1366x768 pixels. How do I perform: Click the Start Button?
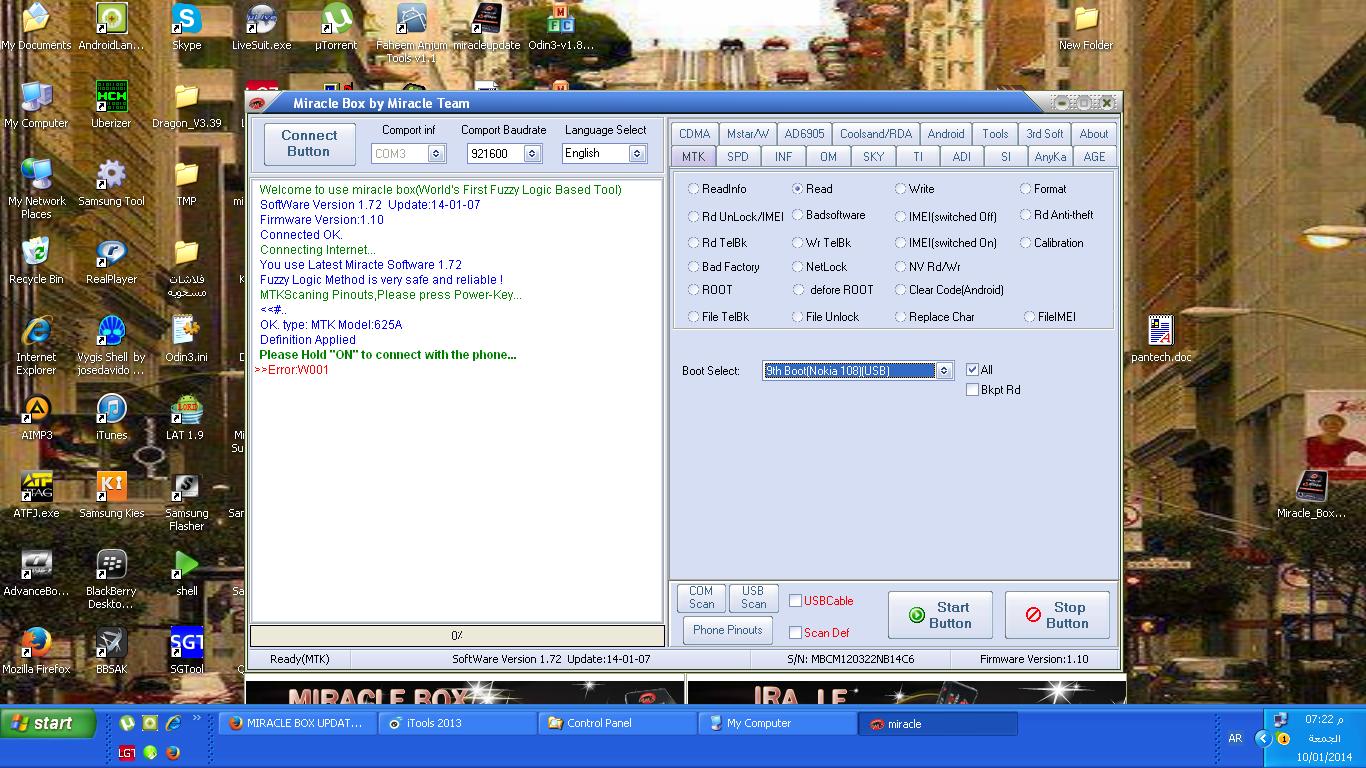click(941, 615)
